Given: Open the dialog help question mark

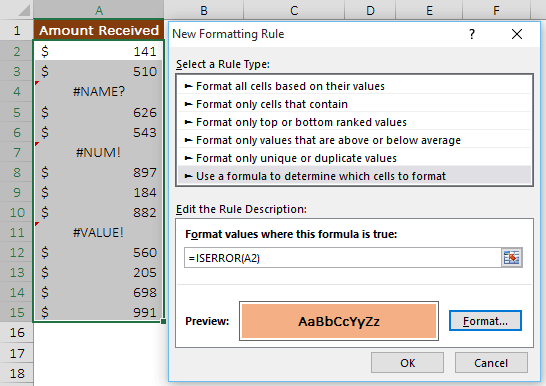Looking at the screenshot, I should 472,34.
